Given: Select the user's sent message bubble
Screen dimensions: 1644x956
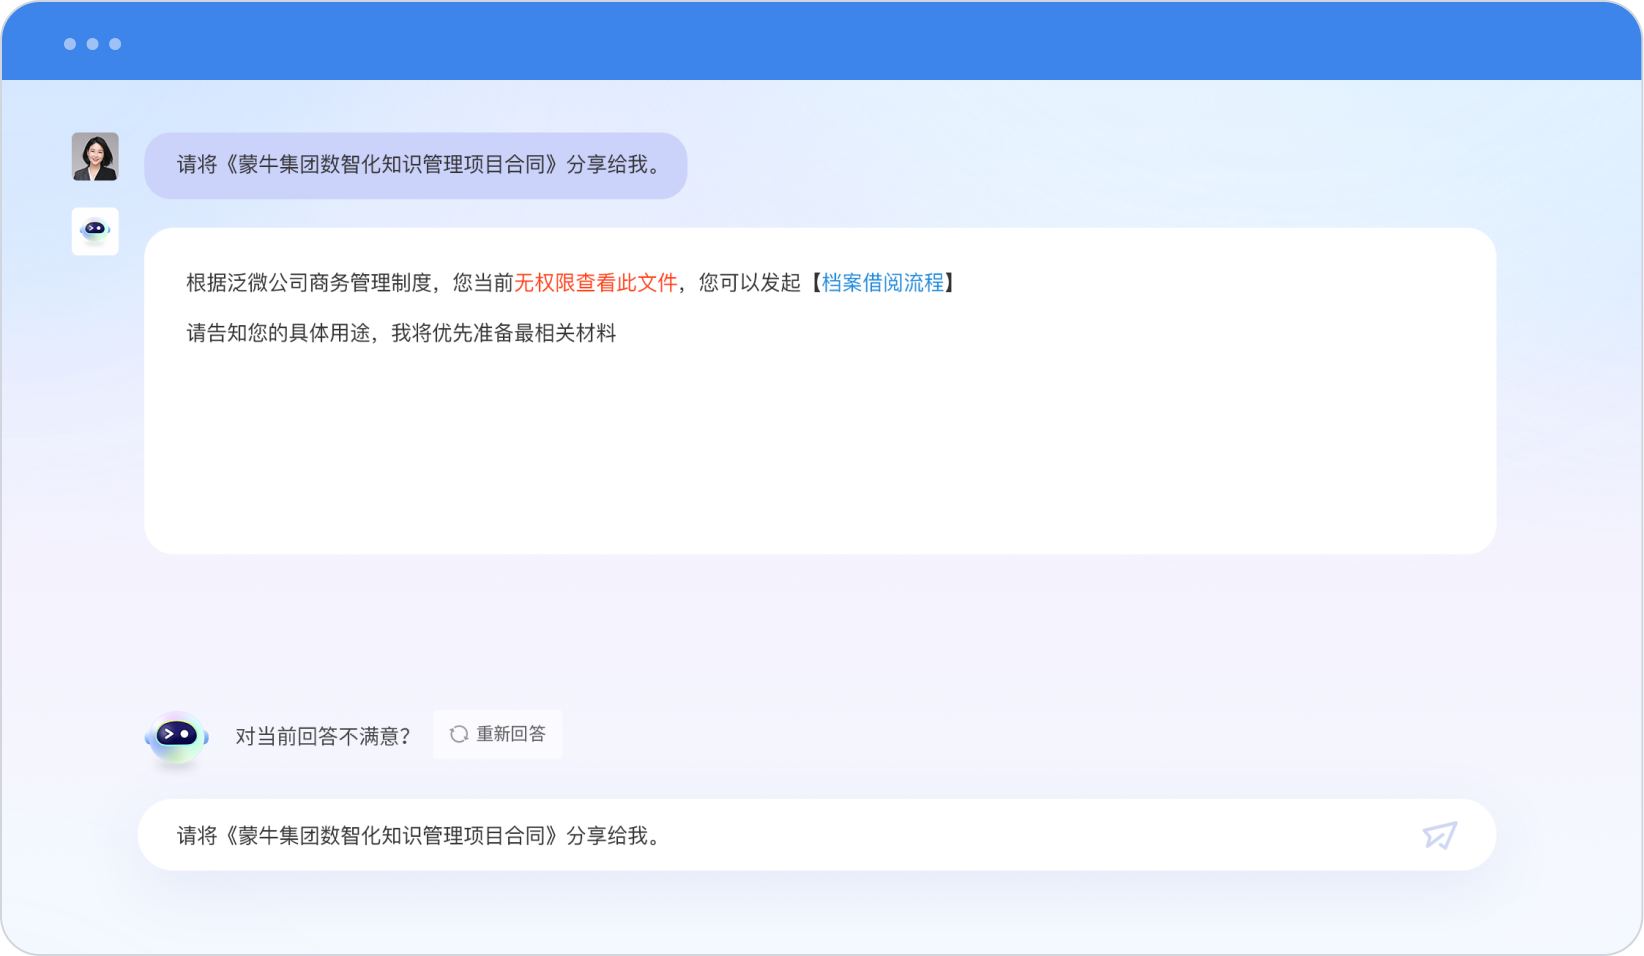Looking at the screenshot, I should pyautogui.click(x=416, y=165).
